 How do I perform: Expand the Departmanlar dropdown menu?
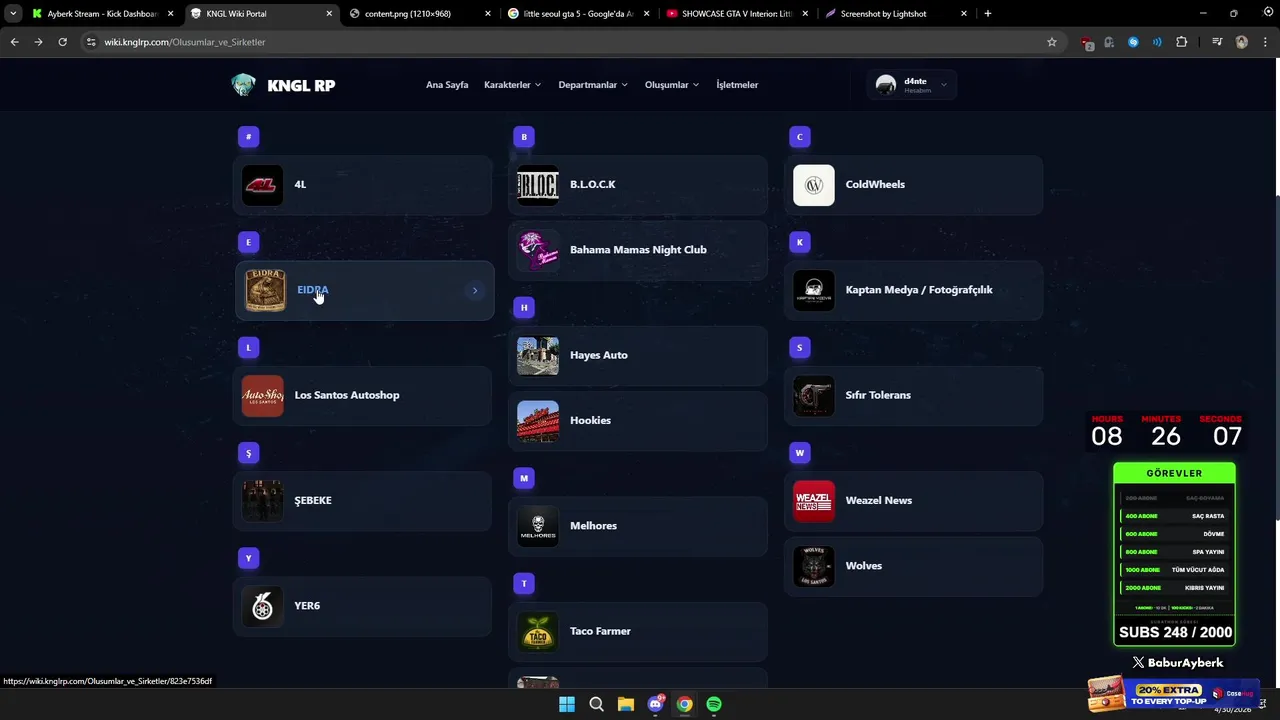[593, 85]
